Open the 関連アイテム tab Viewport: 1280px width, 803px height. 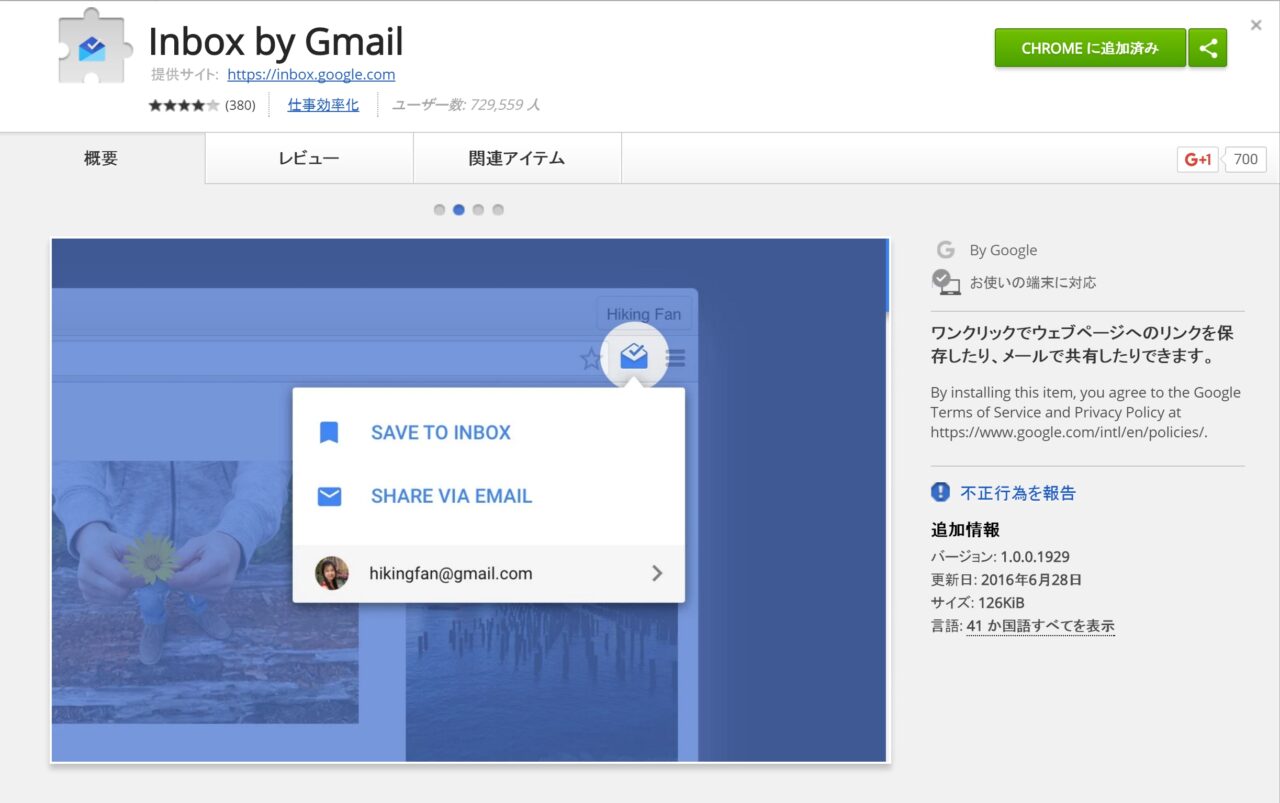click(516, 158)
